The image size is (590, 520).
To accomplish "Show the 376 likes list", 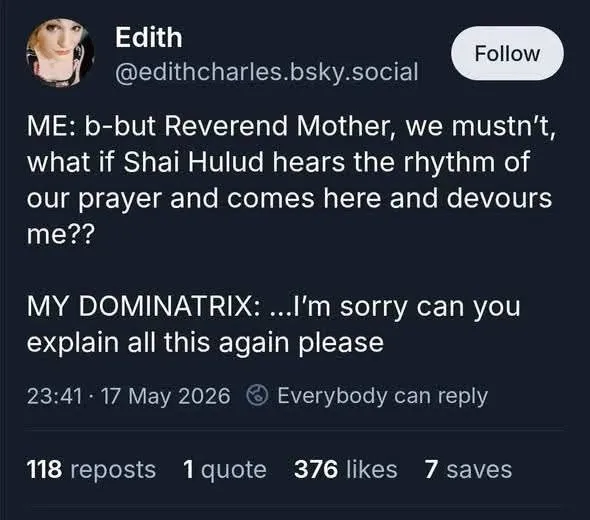I will 345,470.
